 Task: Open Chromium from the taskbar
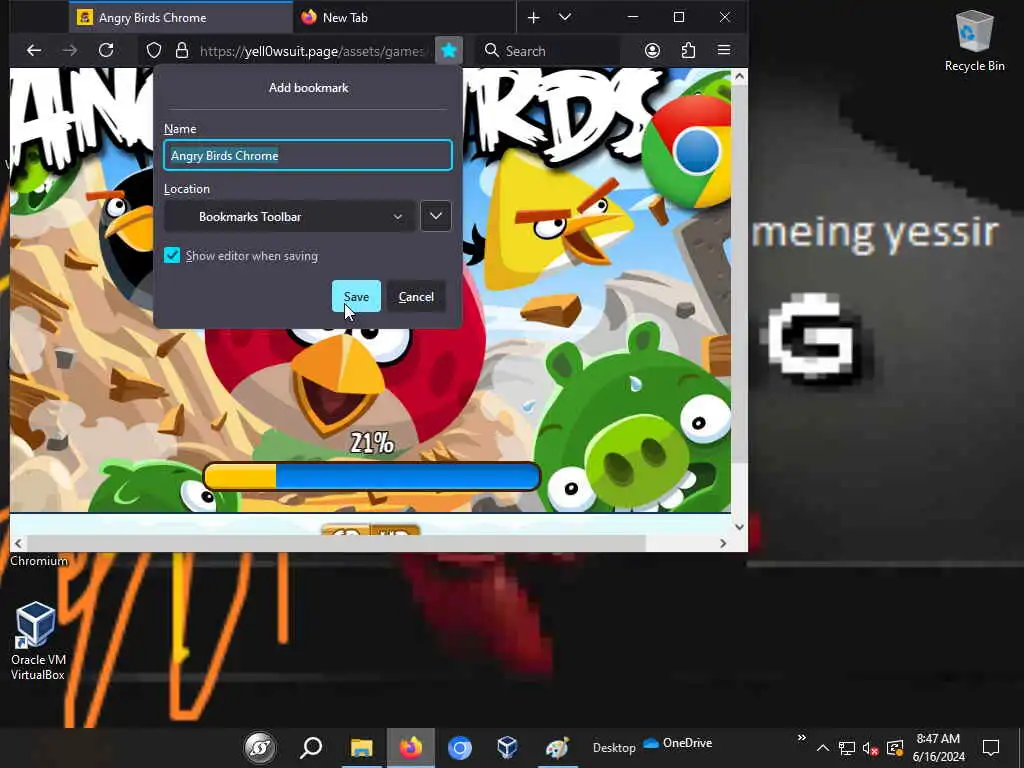tap(460, 748)
